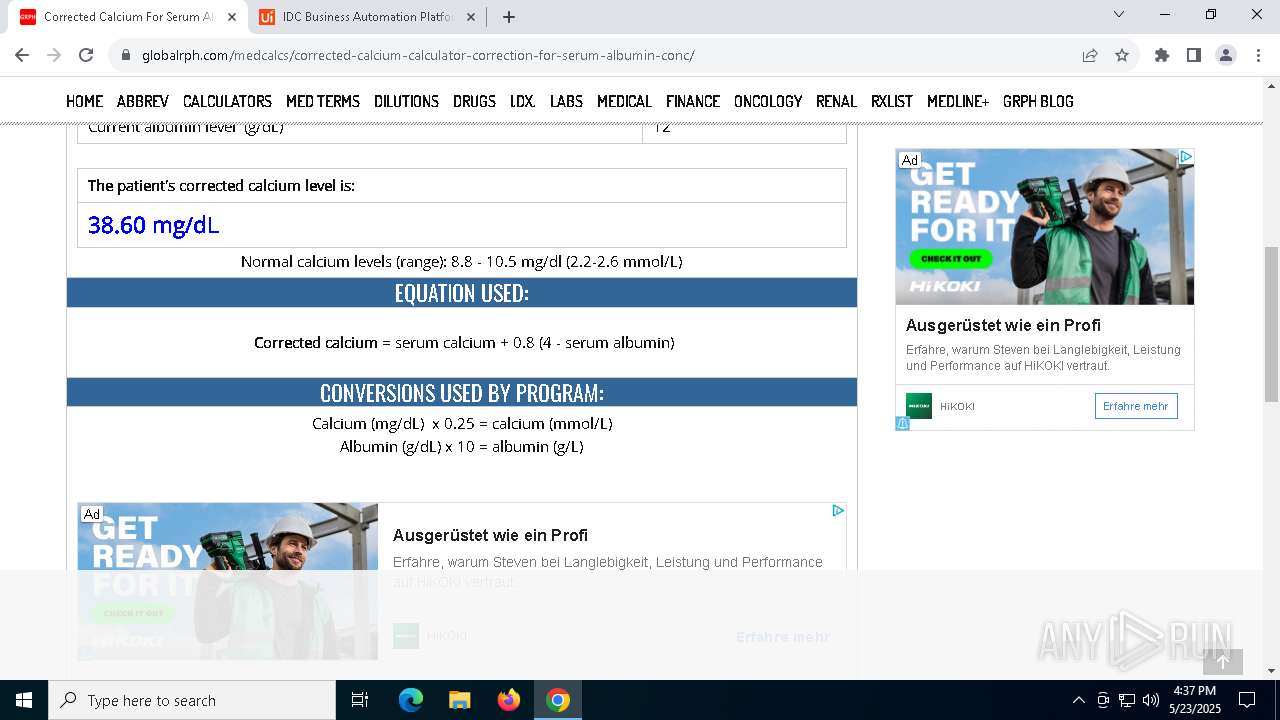Viewport: 1280px width, 720px height.
Task: Click the bottom banner Erfahre mehr link
Action: click(783, 637)
